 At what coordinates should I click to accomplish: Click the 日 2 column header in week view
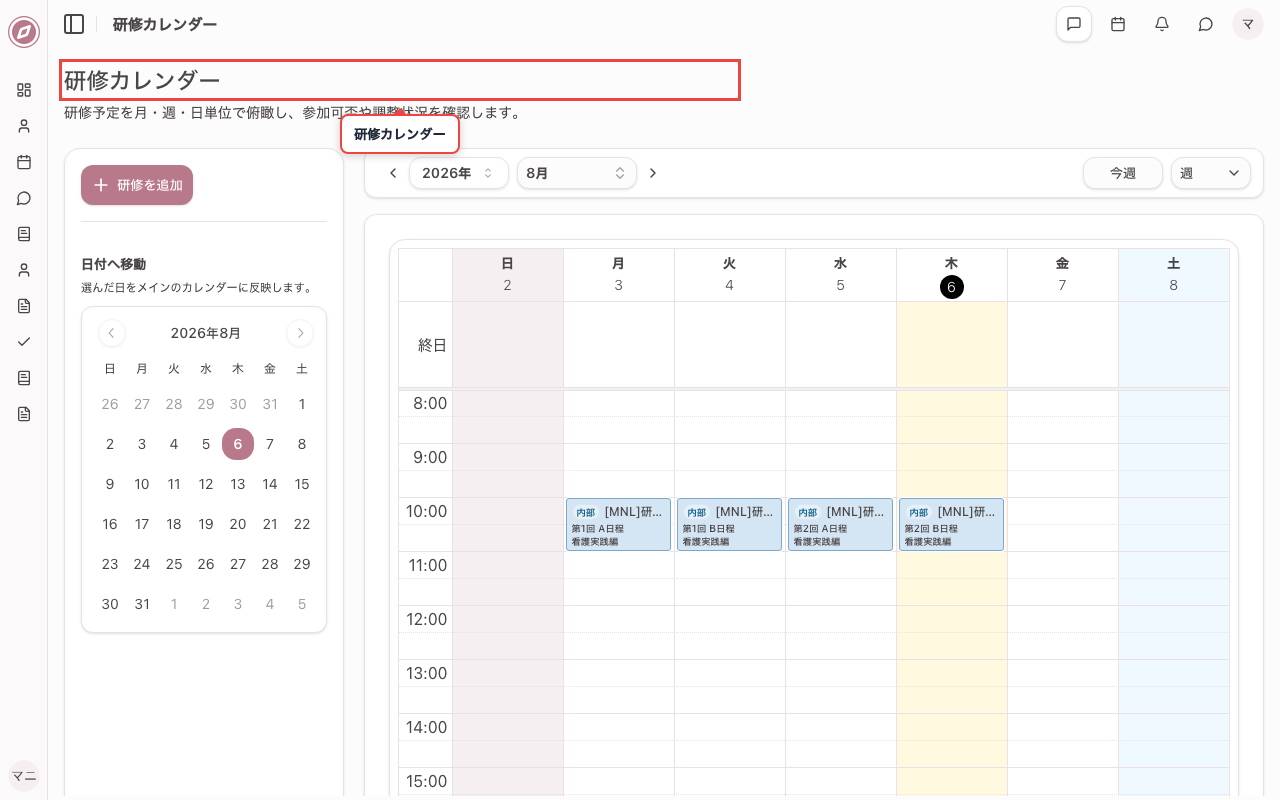508,275
